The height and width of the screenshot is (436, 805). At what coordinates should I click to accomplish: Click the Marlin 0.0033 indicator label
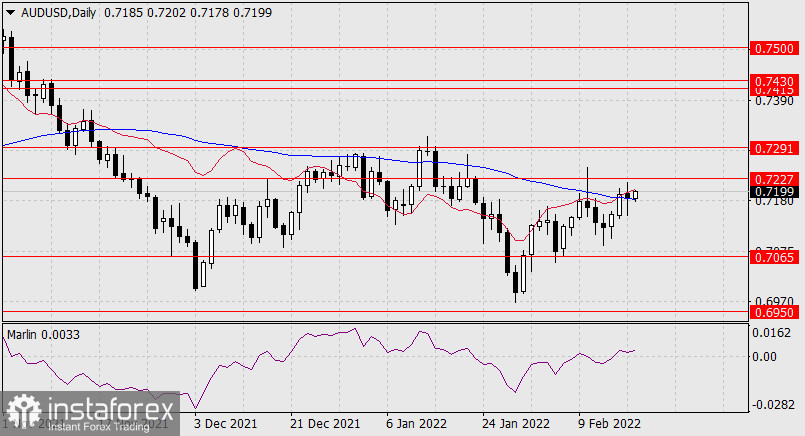click(x=41, y=332)
